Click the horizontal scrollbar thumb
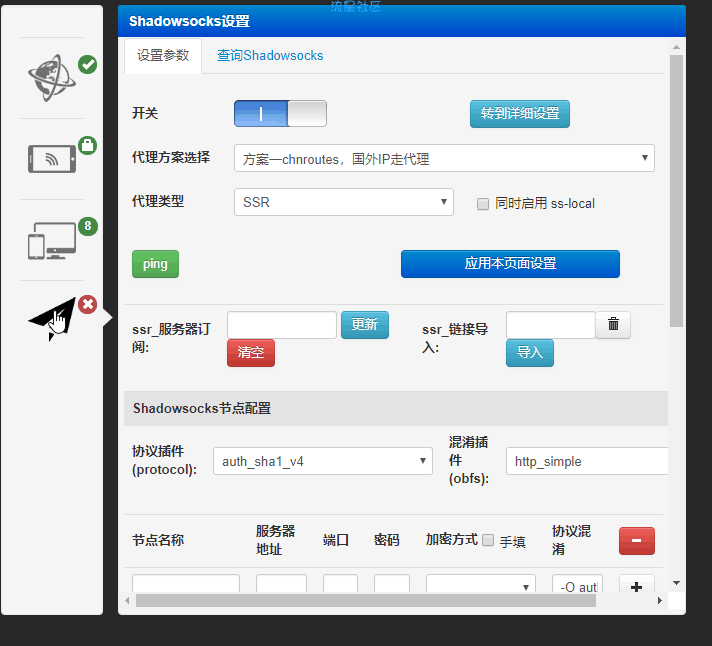Viewport: 712px width, 646px height. pos(366,601)
